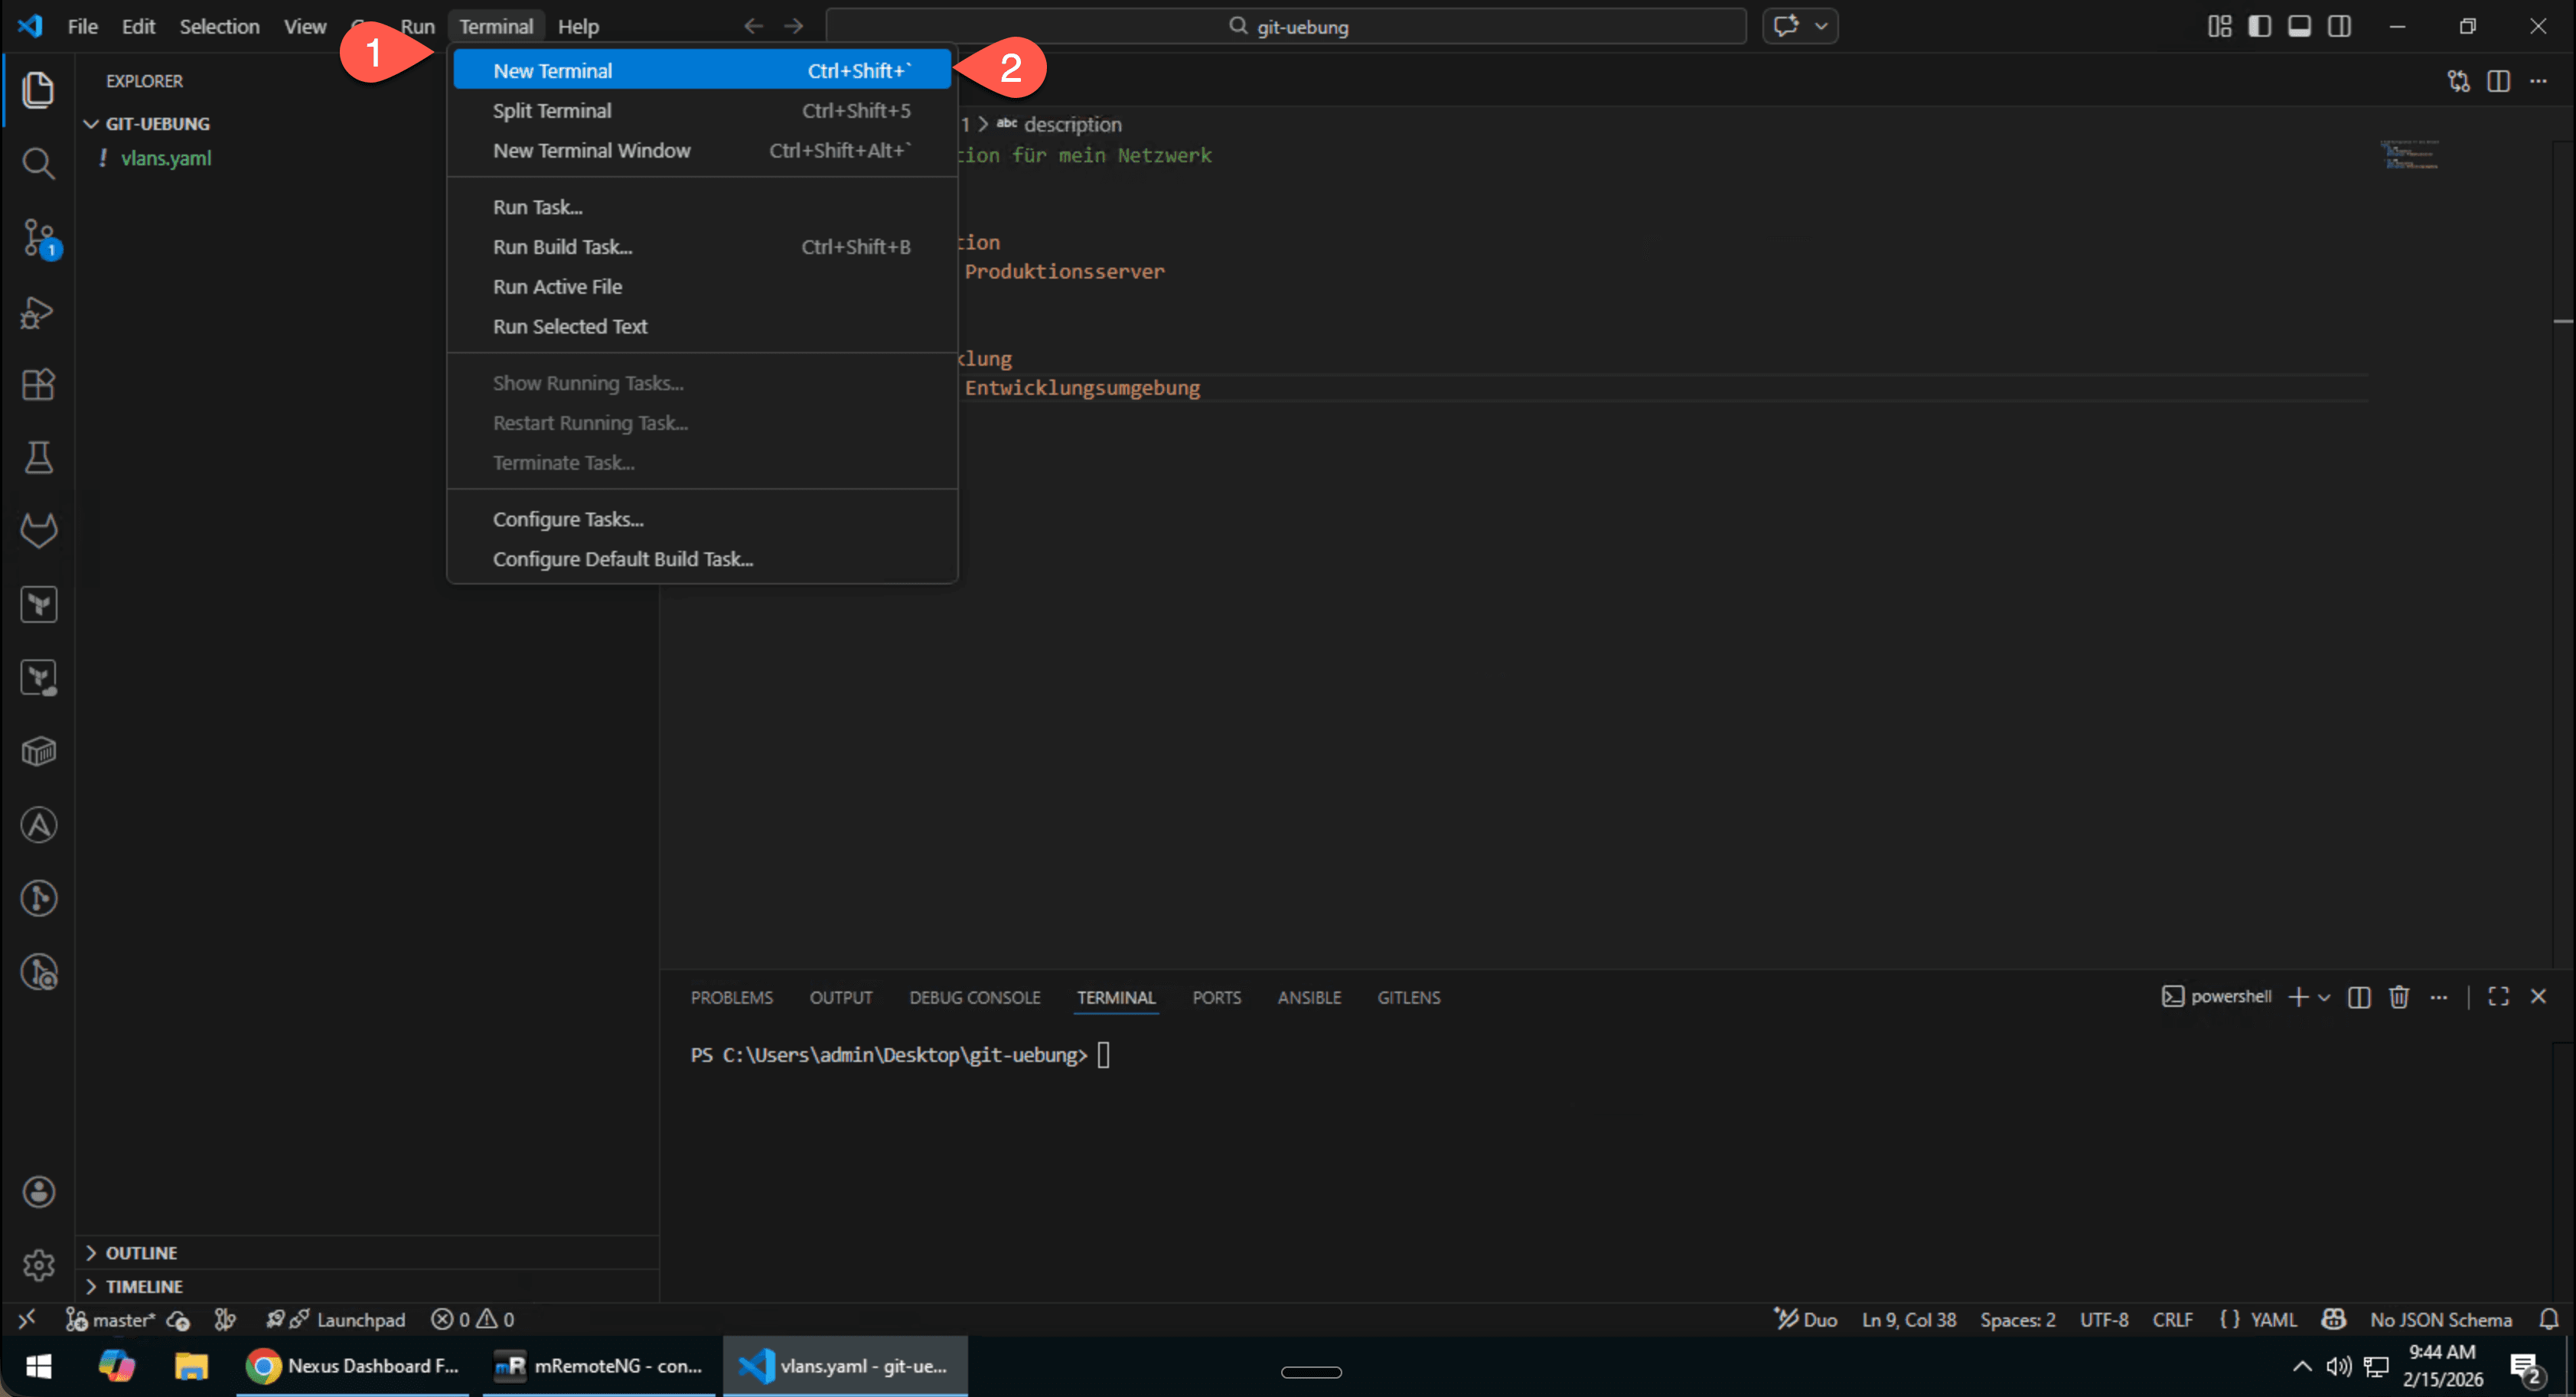Maximize the terminal panel
This screenshot has width=2576, height=1397.
click(x=2498, y=997)
